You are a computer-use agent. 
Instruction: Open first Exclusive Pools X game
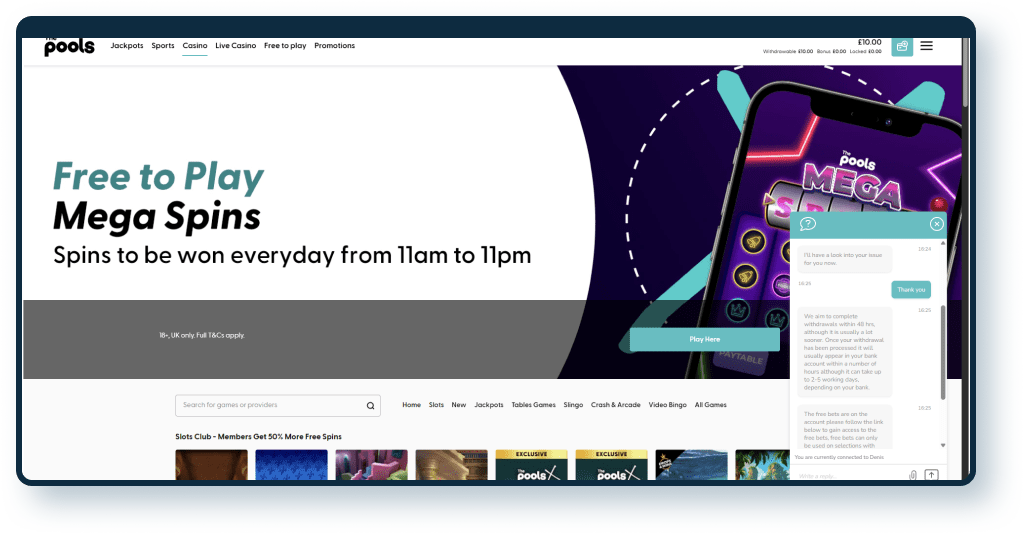coord(532,465)
